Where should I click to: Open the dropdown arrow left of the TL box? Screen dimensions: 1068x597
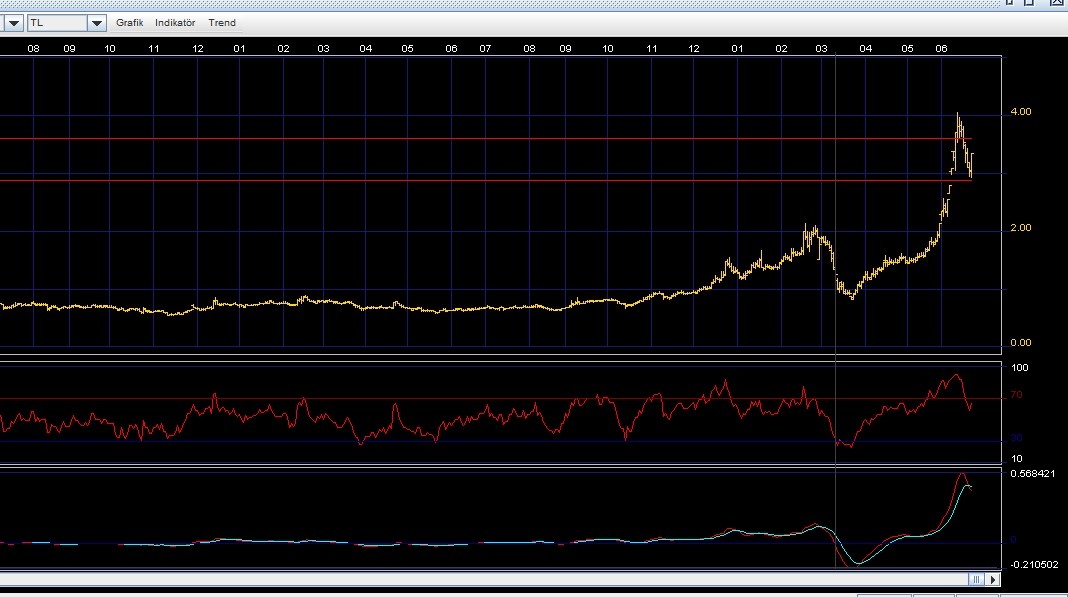coord(13,23)
